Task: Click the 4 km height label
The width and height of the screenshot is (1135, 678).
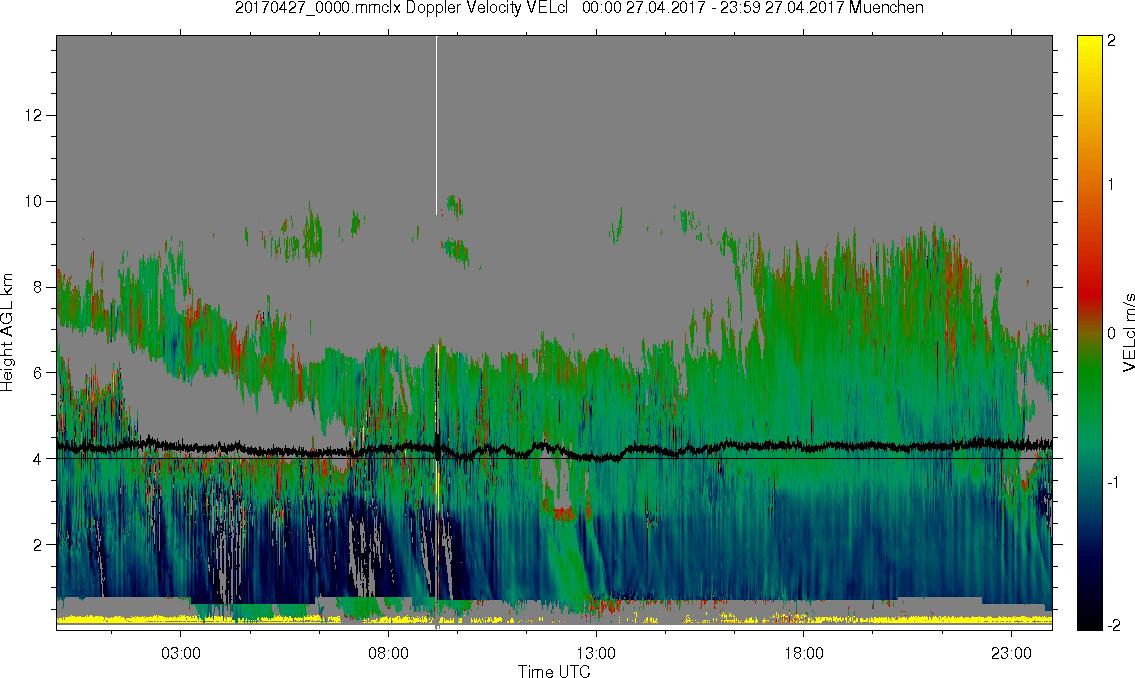Action: [38, 459]
